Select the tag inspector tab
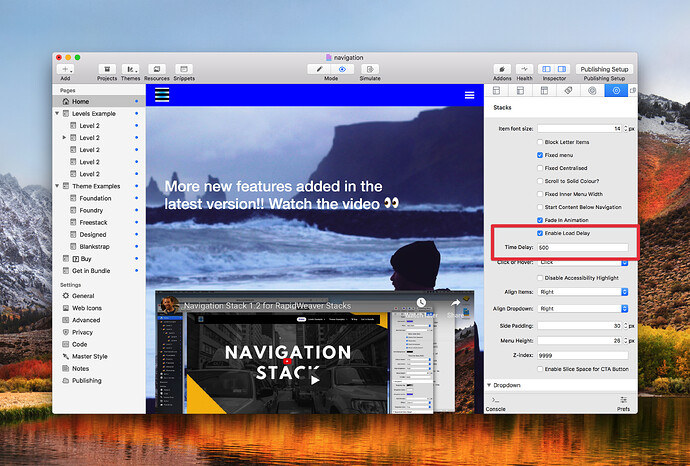690x466 pixels. coord(569,90)
